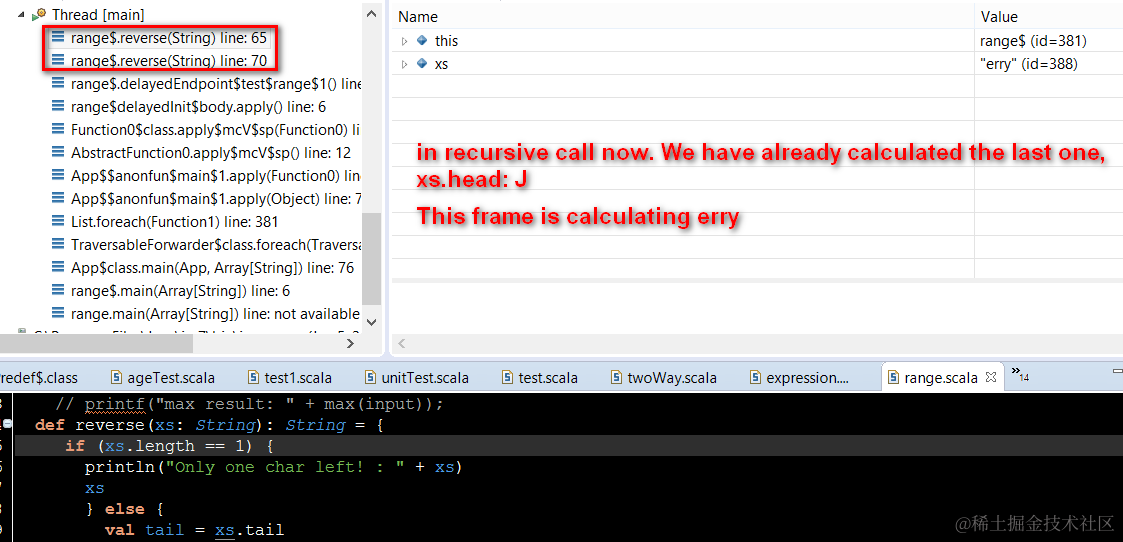Switch to the test.scala editor tab
Viewport: 1123px width, 542px height.
[x=548, y=378]
